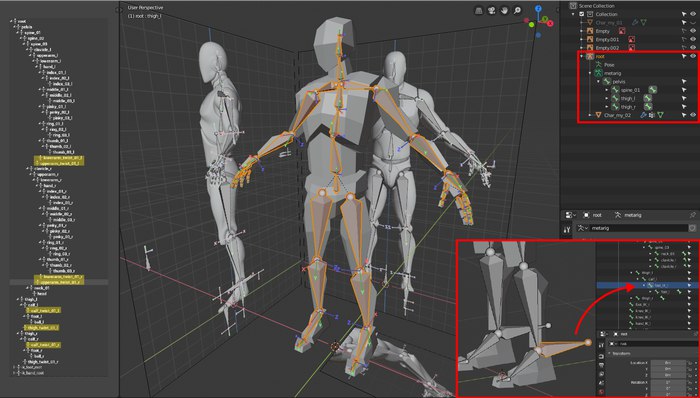Click child bone icon right of thigh_r

(648, 107)
